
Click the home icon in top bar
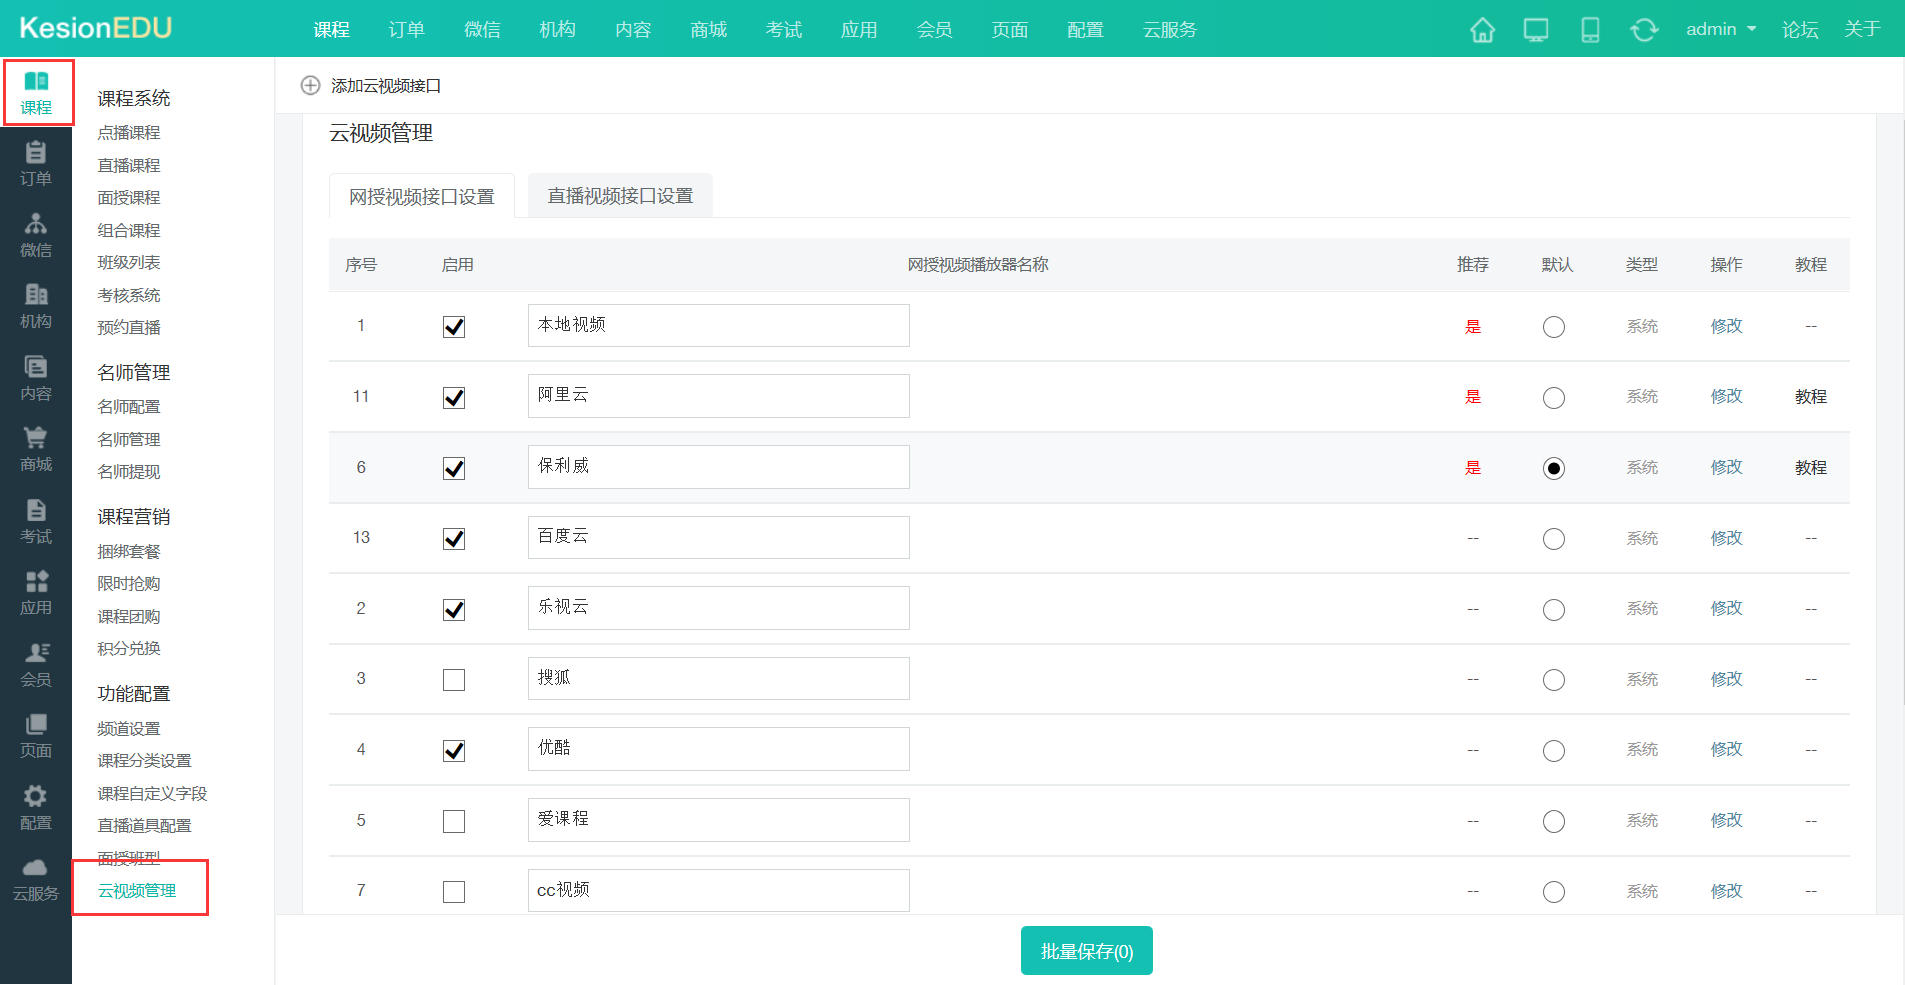coord(1482,30)
